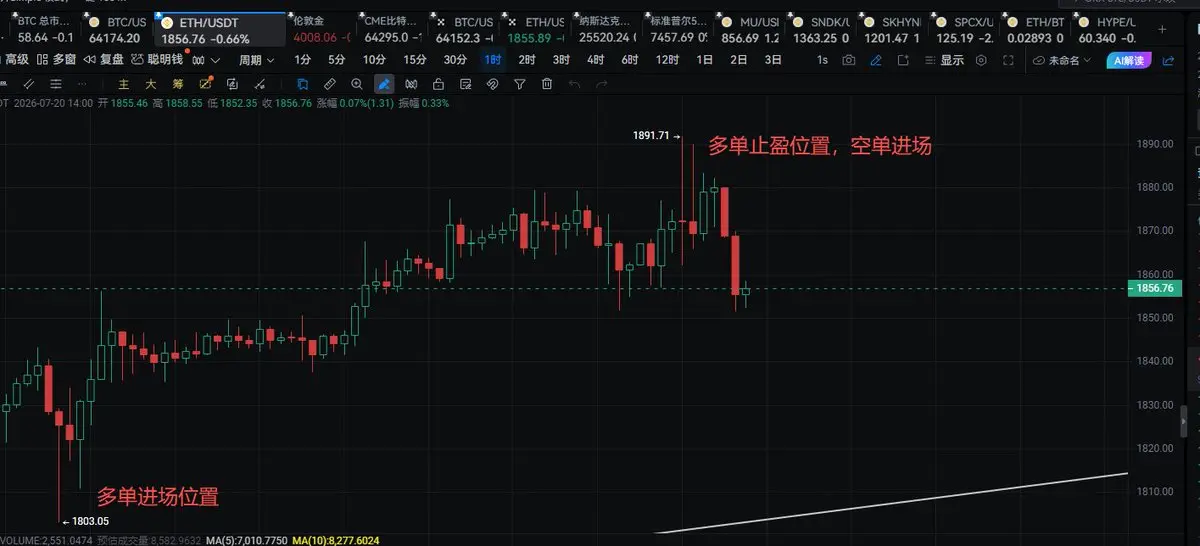Click the 主 indicator icon in drawing toolbar

[123, 84]
